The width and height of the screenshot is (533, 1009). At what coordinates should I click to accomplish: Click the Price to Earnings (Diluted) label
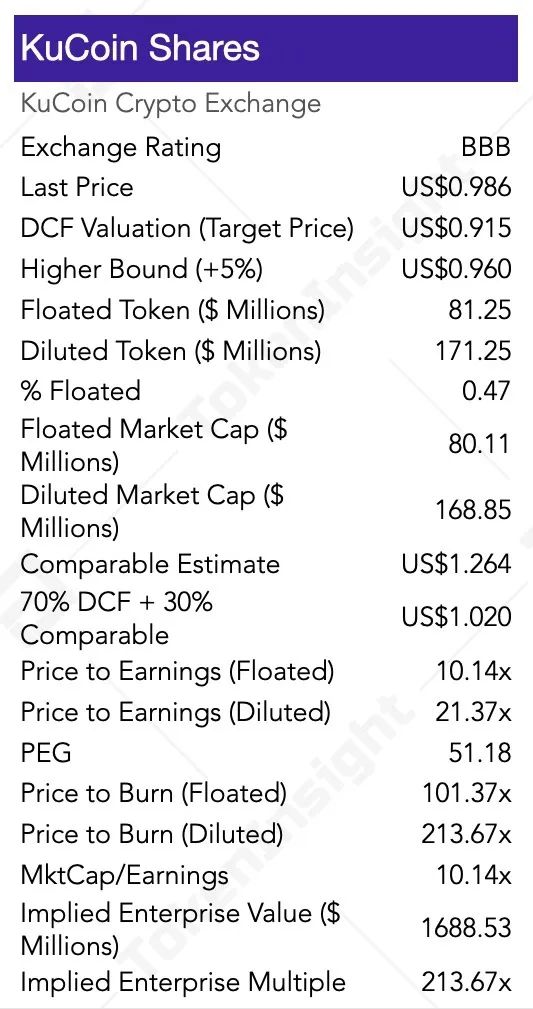coord(176,712)
